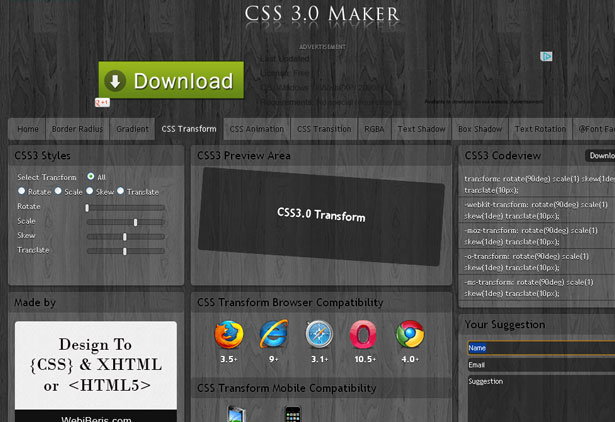Click the Skew slider handle
The width and height of the screenshot is (615, 422).
click(x=125, y=237)
